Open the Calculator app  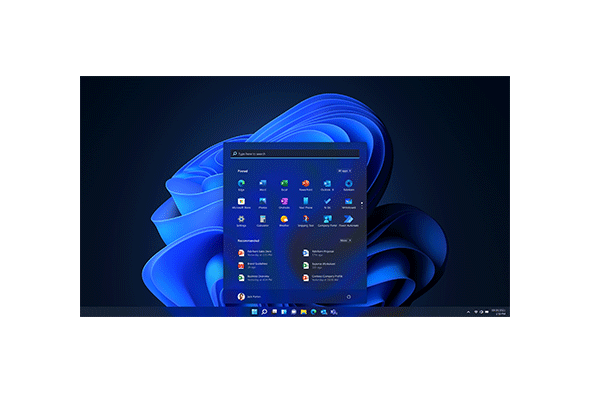click(x=262, y=221)
